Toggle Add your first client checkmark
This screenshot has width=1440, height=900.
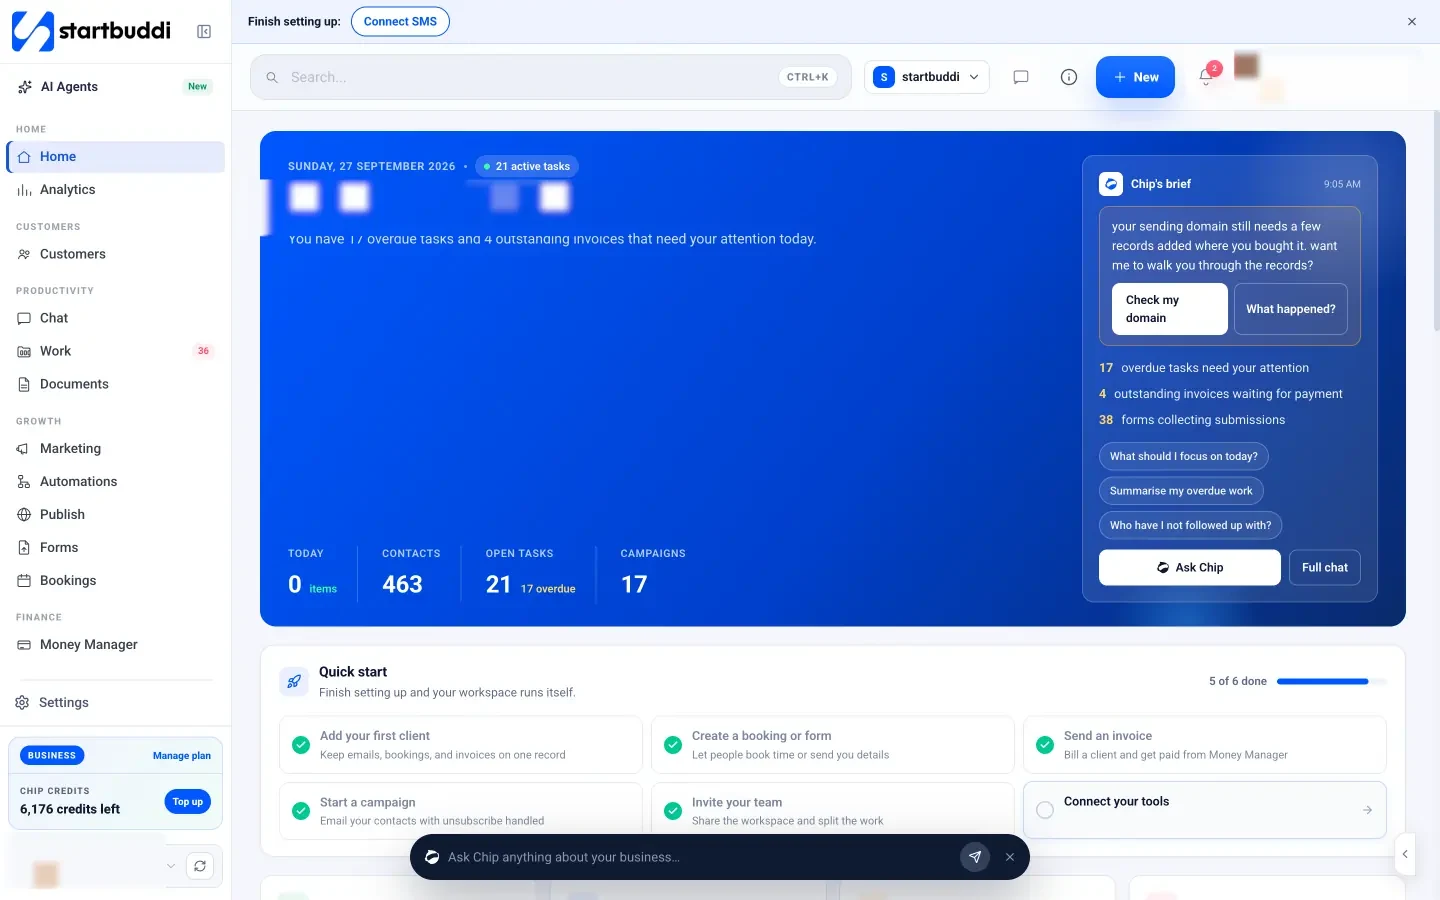click(x=300, y=745)
